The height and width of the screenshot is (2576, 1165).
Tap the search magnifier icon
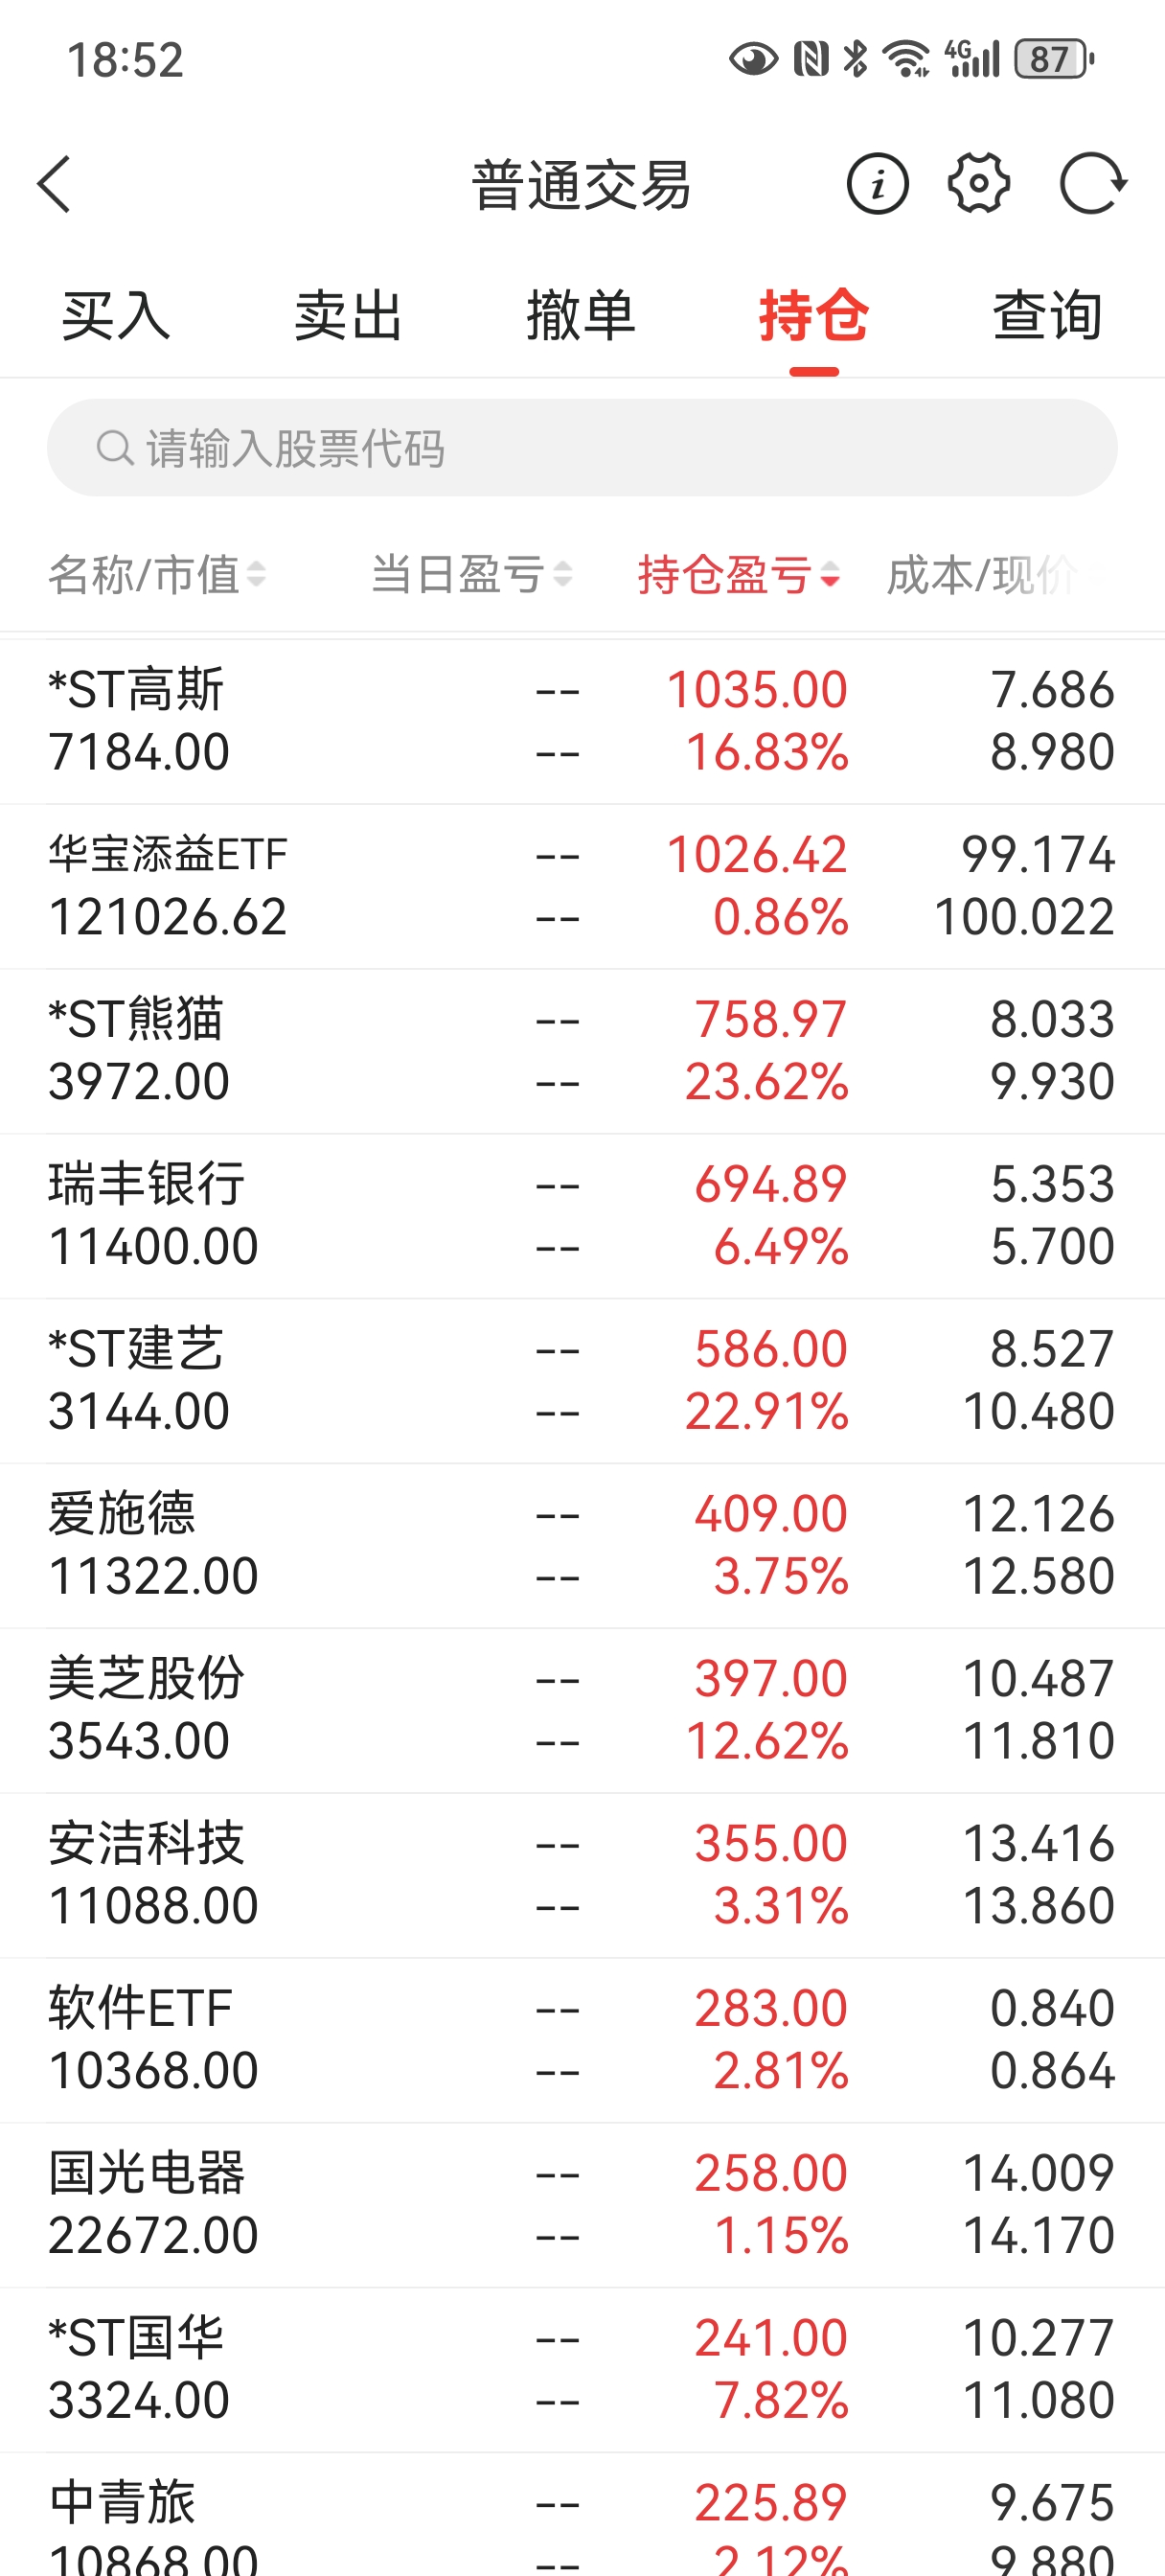click(114, 448)
